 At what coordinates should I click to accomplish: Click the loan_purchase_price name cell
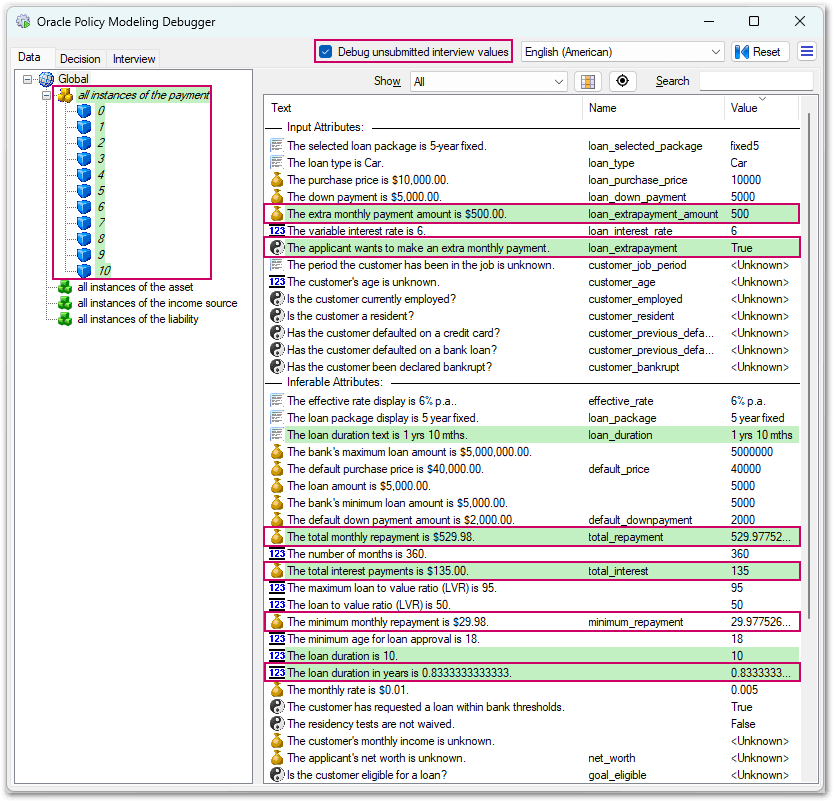click(x=638, y=180)
